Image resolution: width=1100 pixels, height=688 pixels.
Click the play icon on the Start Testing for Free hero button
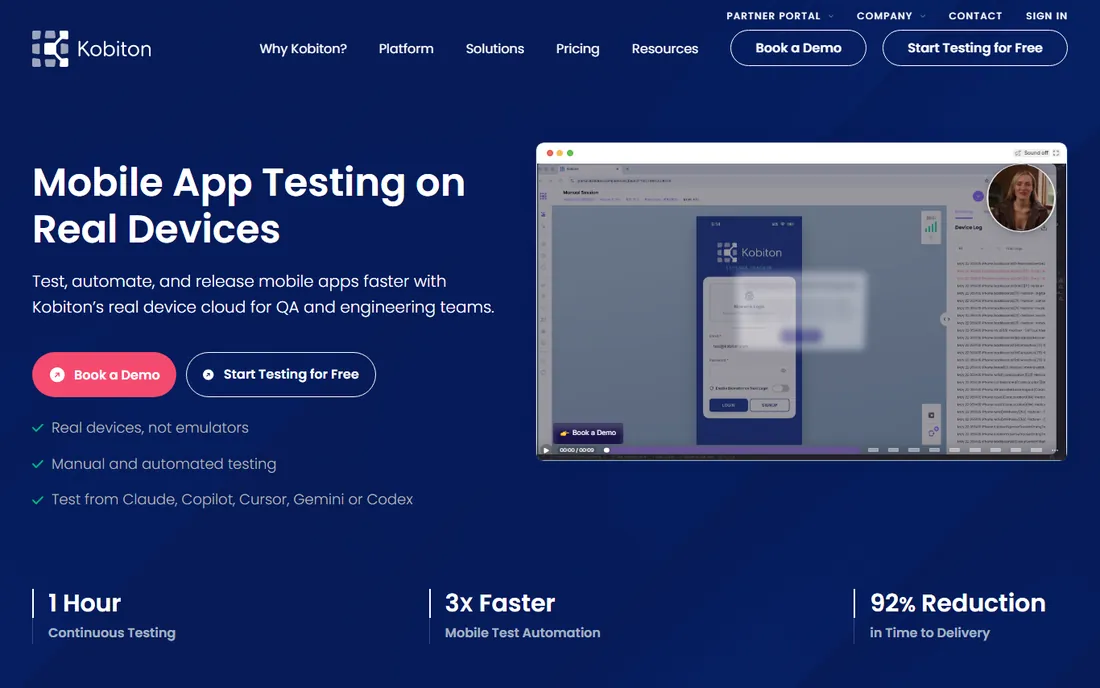pos(208,375)
